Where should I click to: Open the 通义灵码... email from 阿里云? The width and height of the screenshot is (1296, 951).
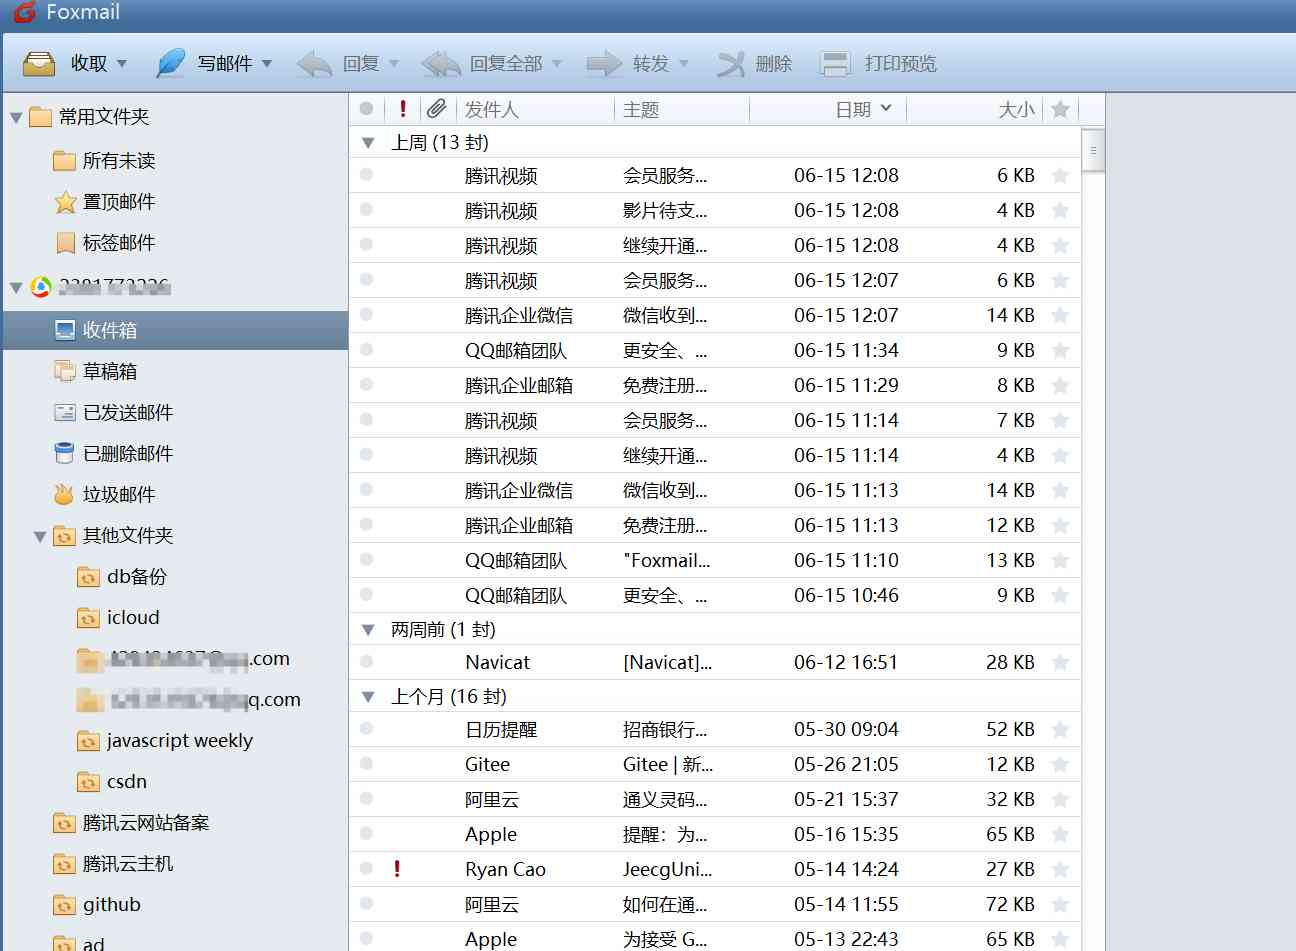(715, 799)
